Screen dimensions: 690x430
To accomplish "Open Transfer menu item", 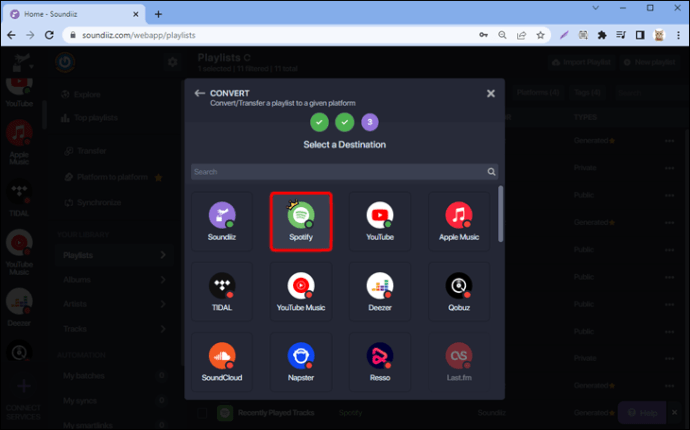I will (x=86, y=151).
